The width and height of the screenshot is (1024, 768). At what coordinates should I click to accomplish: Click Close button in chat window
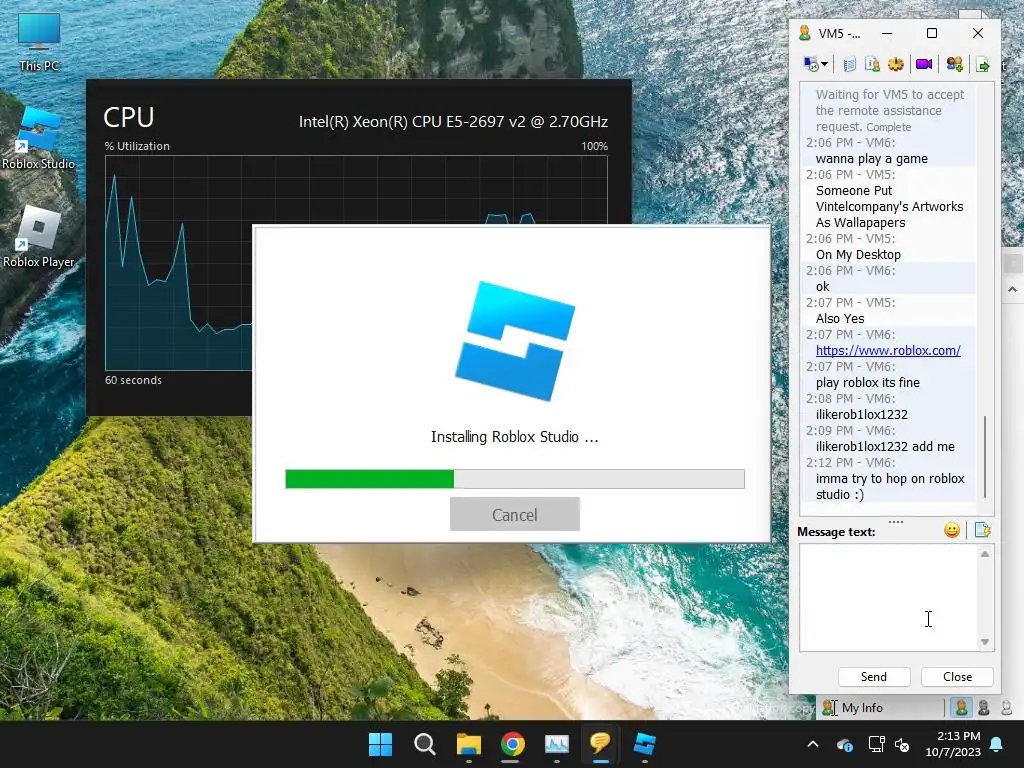click(x=957, y=677)
